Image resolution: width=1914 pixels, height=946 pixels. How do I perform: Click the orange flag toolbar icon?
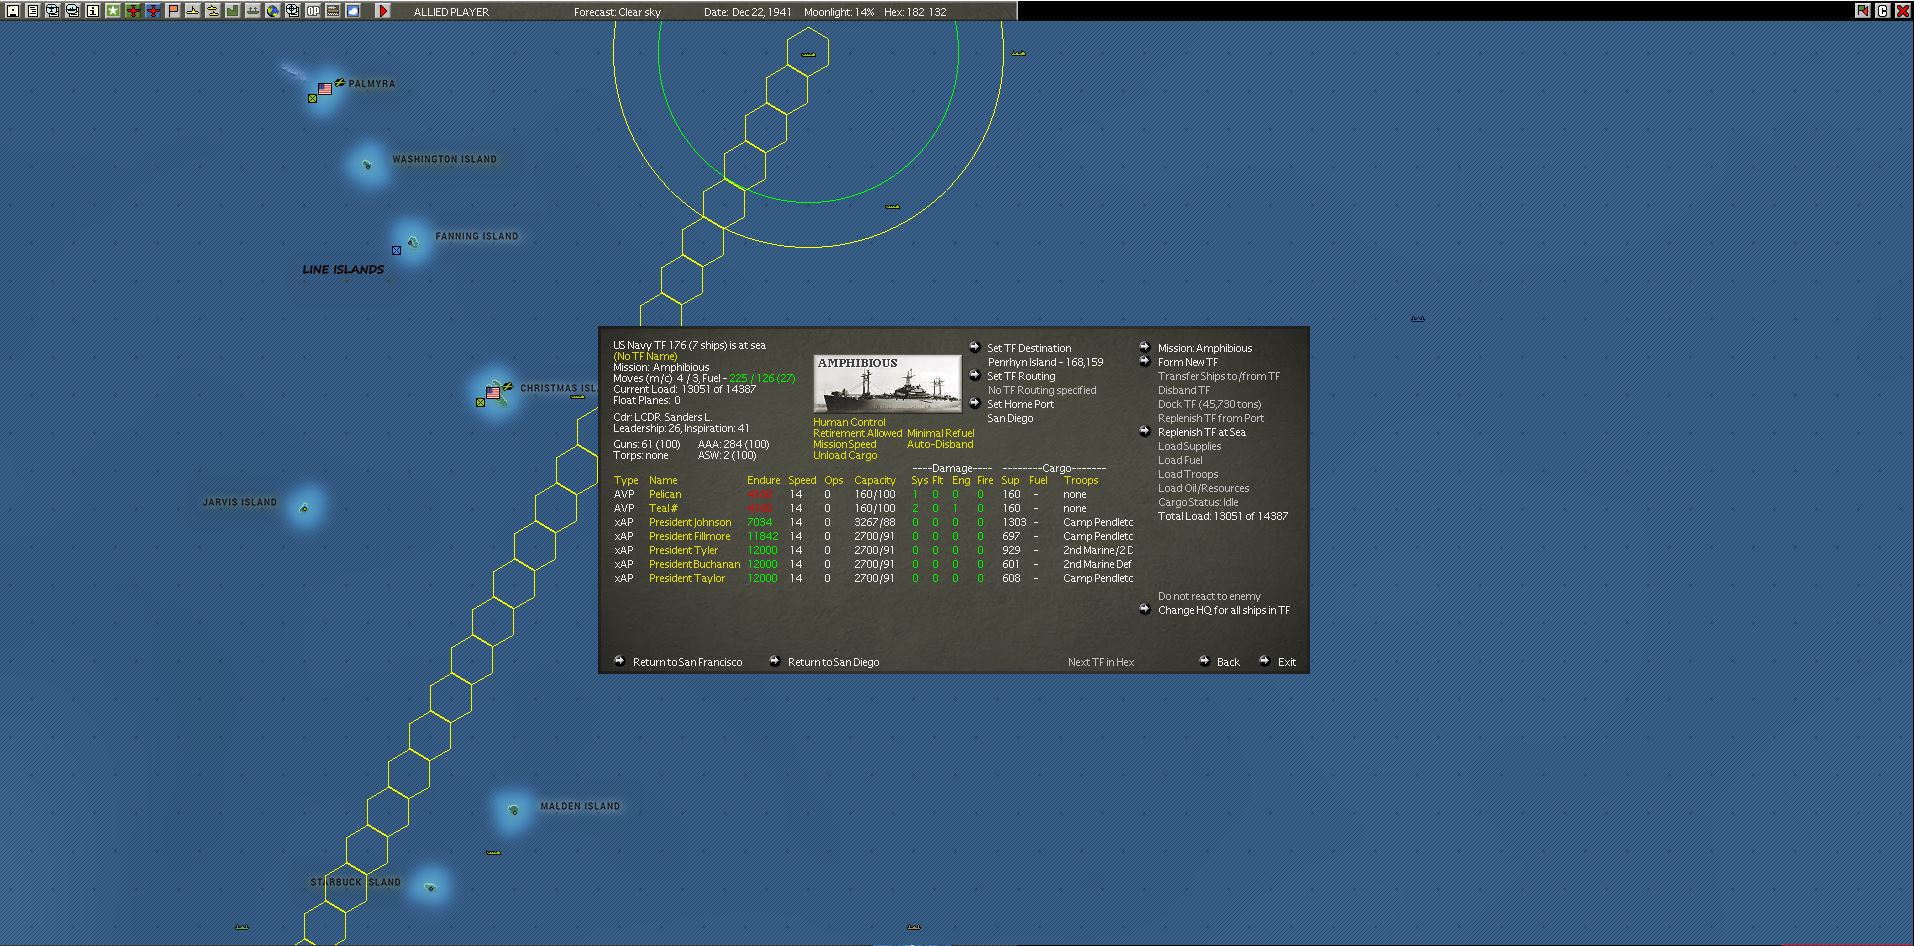click(x=173, y=11)
